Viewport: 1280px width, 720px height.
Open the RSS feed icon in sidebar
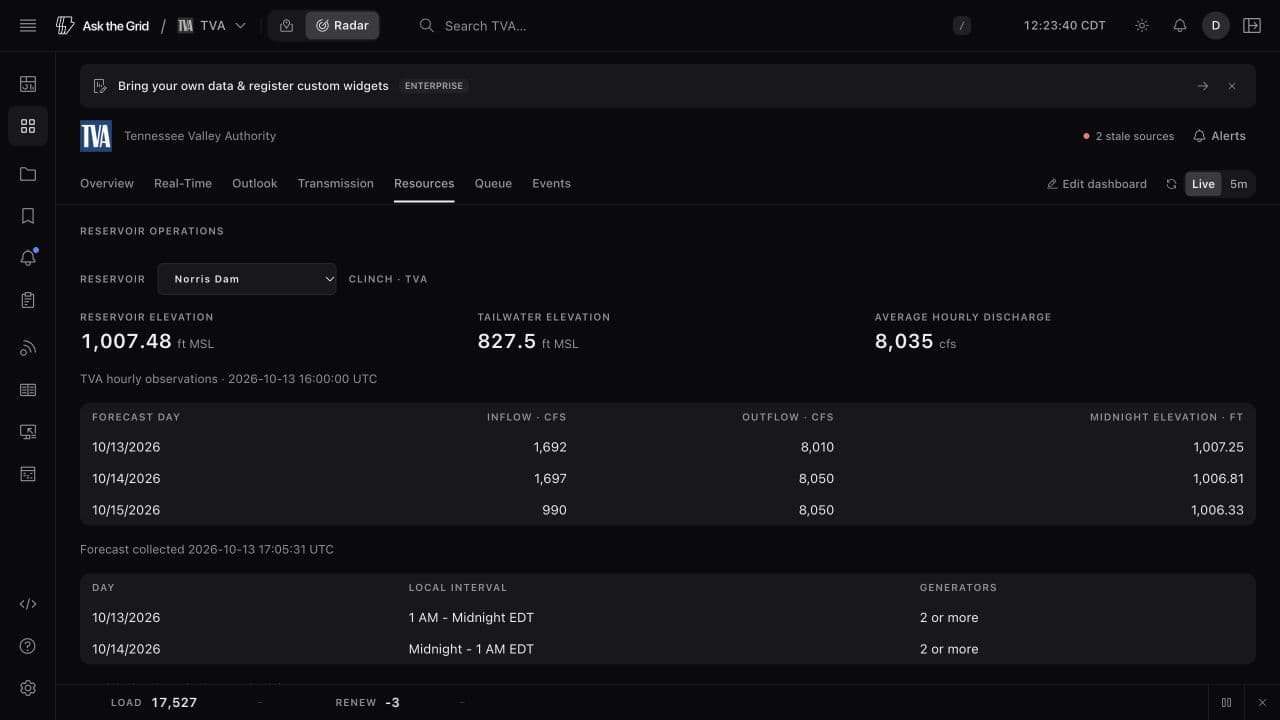(28, 348)
